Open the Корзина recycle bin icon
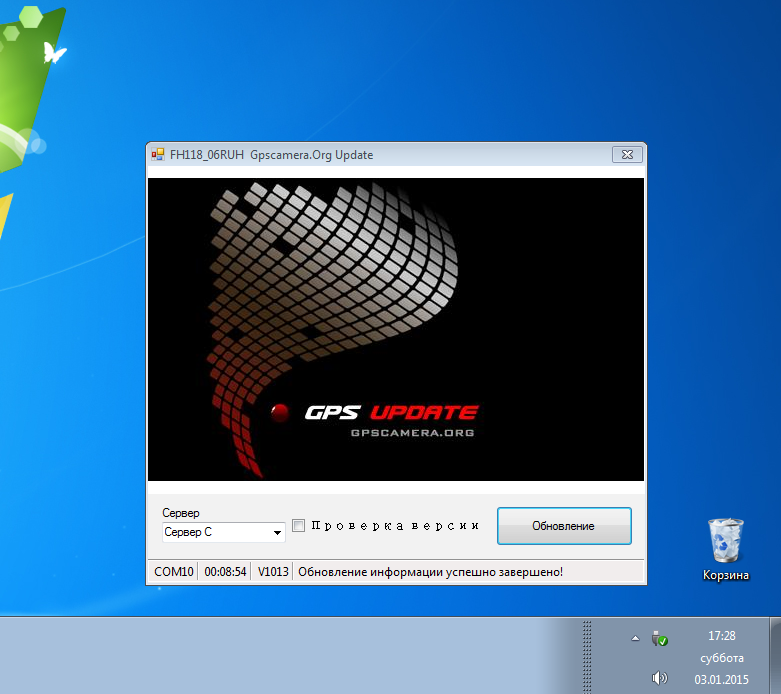The height and width of the screenshot is (694, 781). 726,549
